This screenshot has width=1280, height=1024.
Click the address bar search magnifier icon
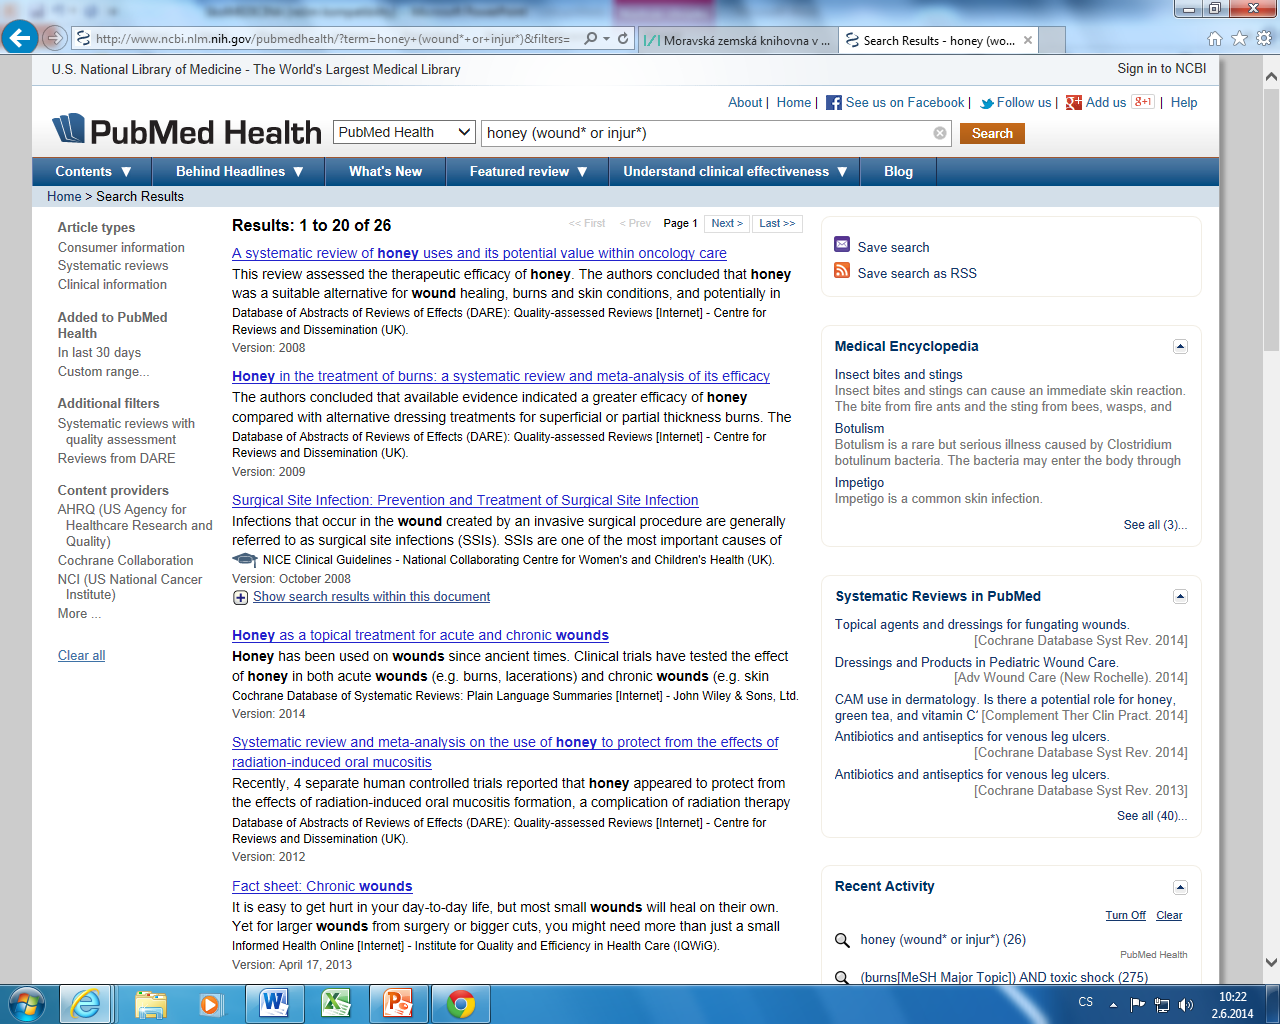point(590,39)
